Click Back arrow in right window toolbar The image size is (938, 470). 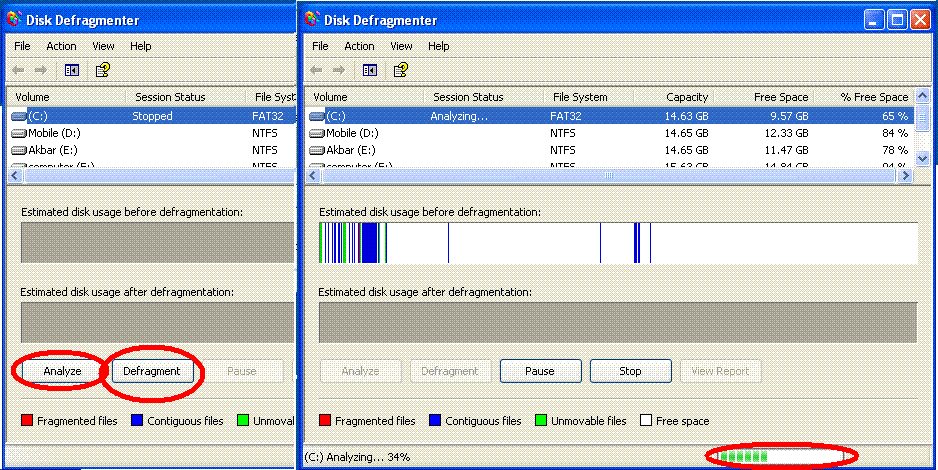316,71
